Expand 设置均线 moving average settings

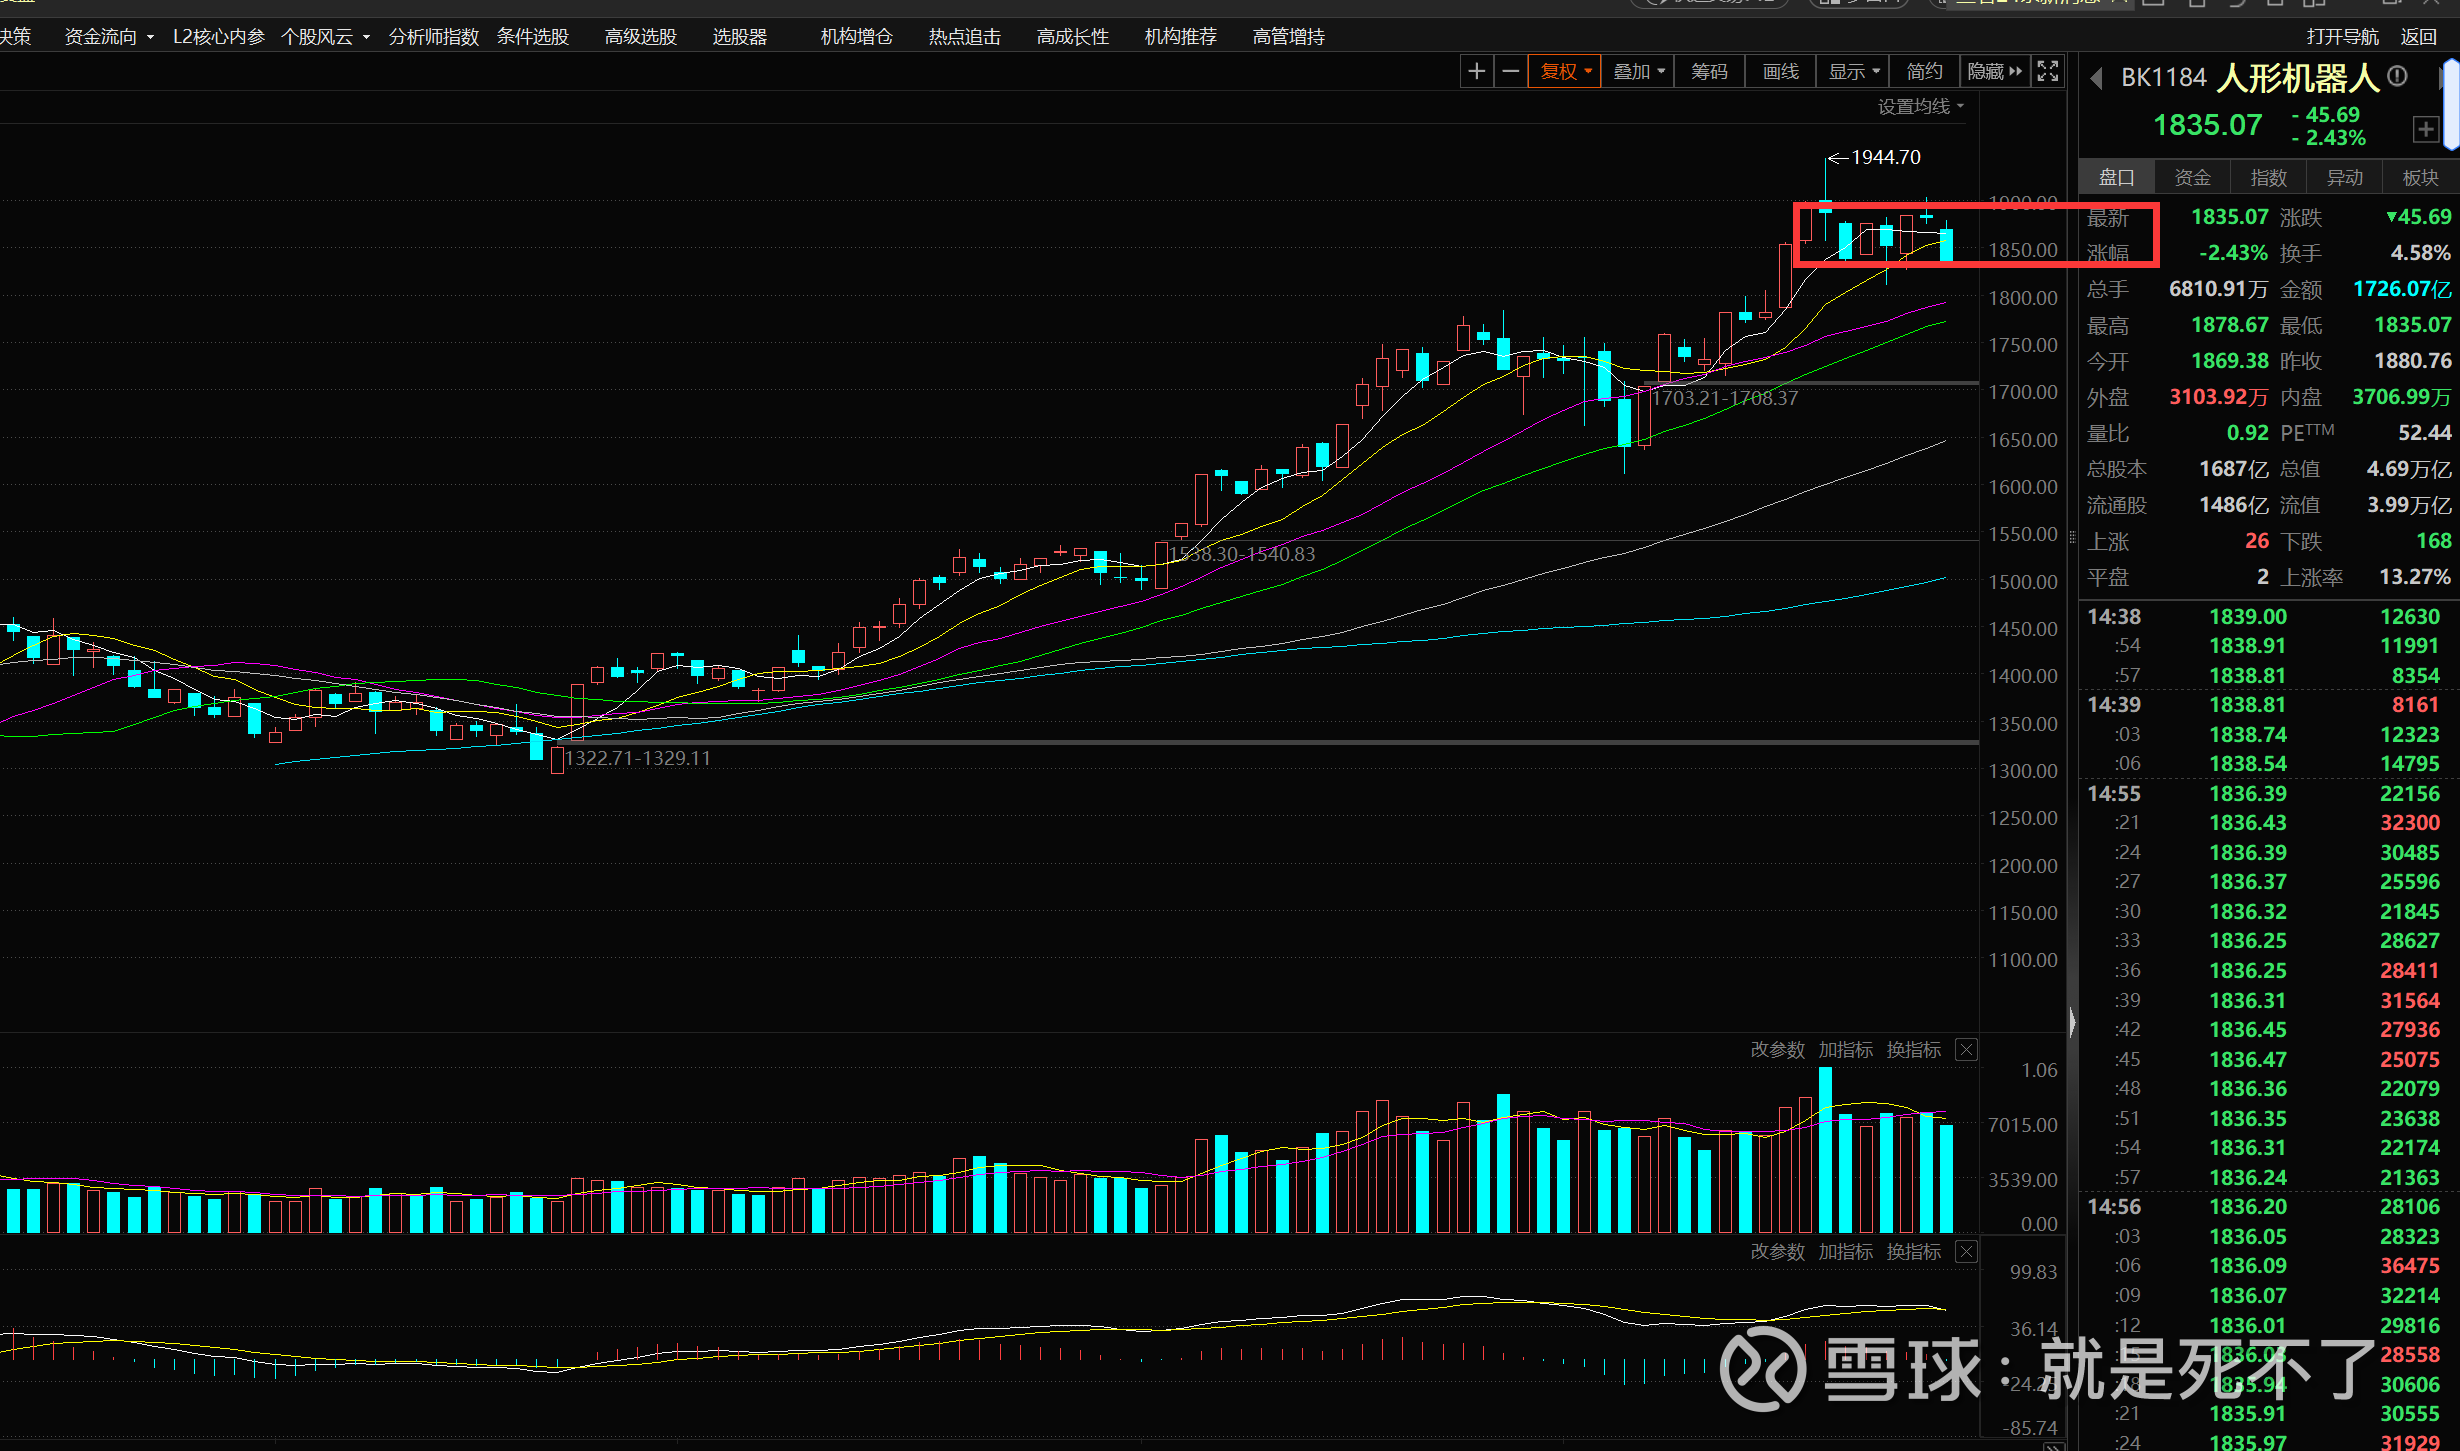(x=1920, y=106)
